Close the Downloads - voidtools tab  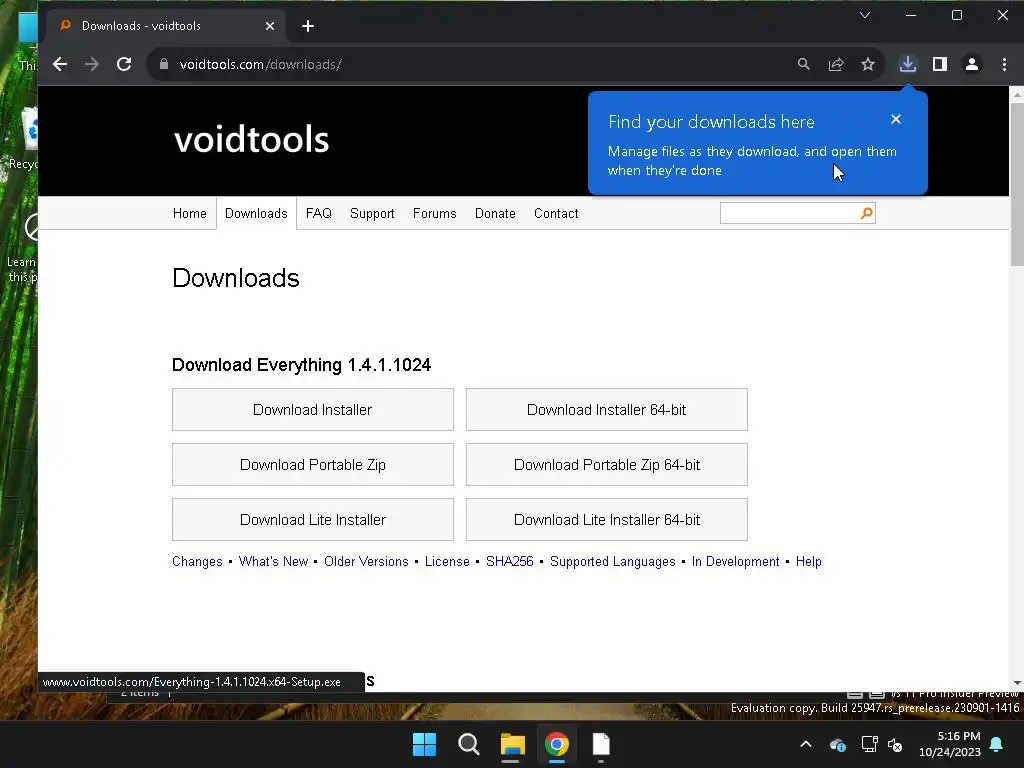[270, 26]
